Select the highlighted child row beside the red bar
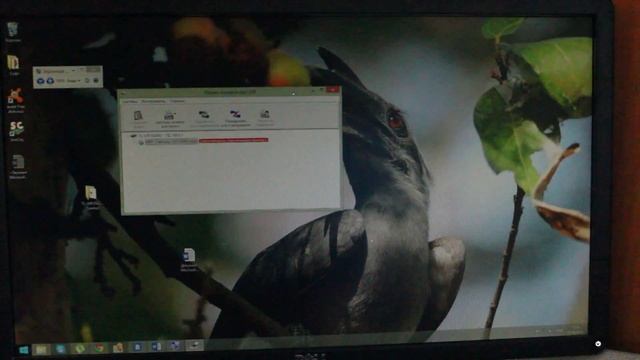This screenshot has width=640, height=360. (x=168, y=142)
